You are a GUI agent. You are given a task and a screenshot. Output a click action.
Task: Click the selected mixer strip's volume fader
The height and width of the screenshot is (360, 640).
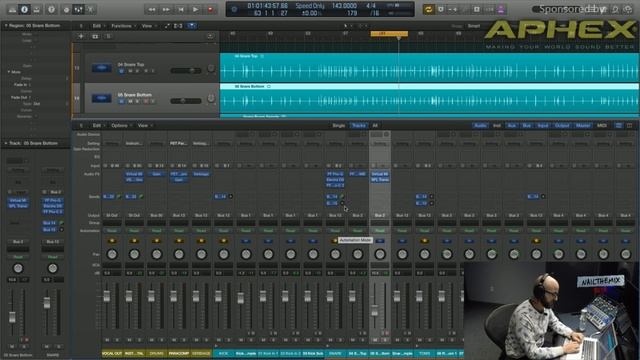tap(375, 311)
